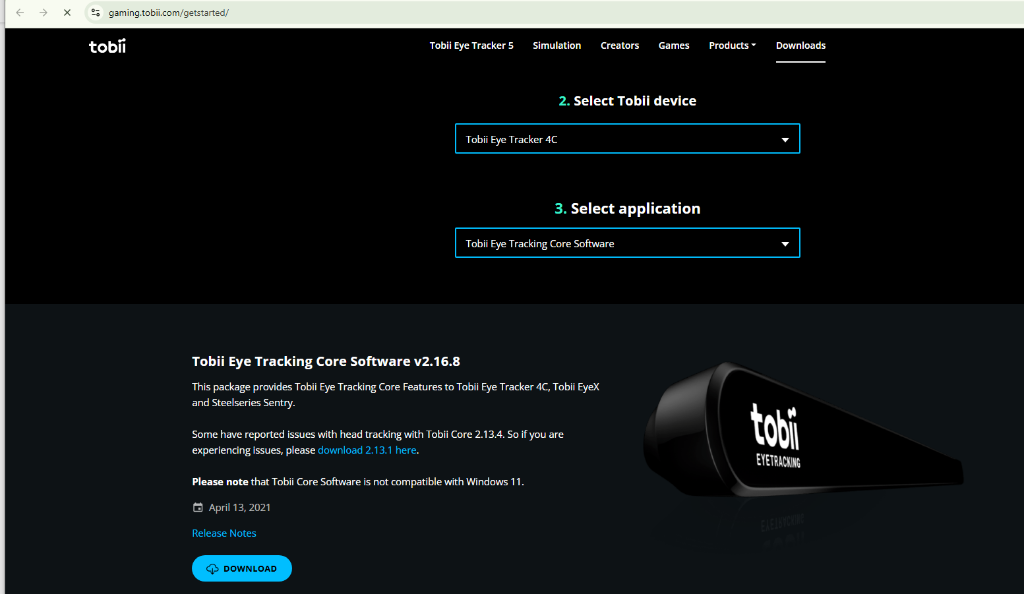Click the 'April 13, 2021' date text
Viewport: 1024px width, 594px height.
(x=240, y=507)
